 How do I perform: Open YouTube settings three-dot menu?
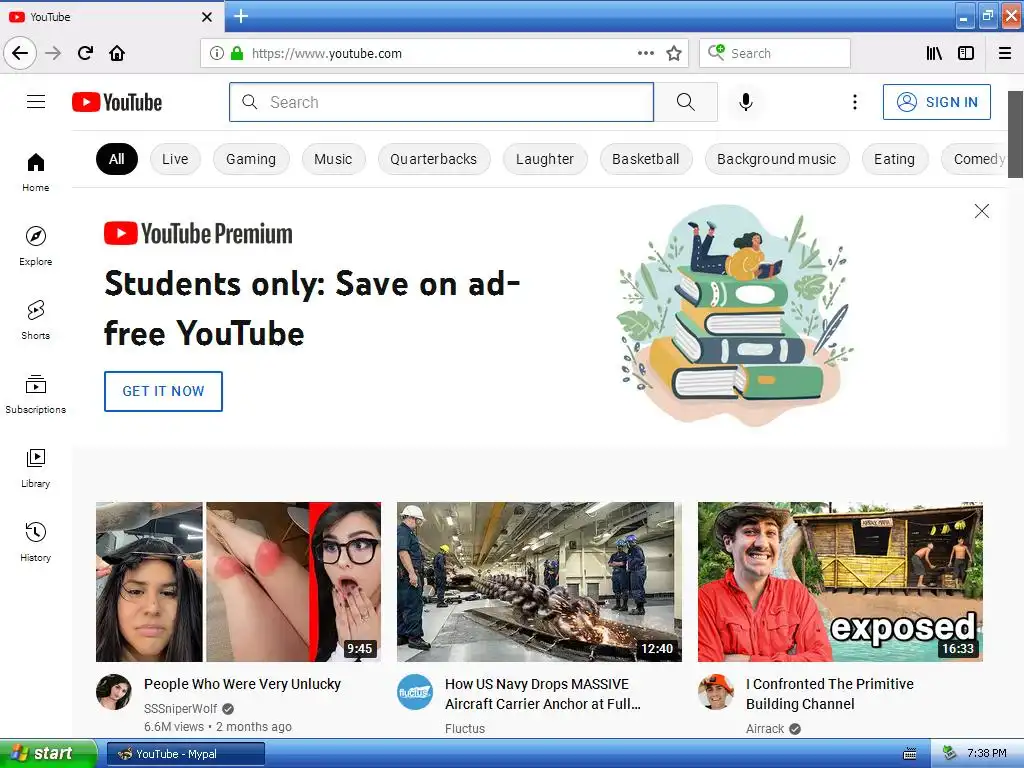pyautogui.click(x=854, y=102)
